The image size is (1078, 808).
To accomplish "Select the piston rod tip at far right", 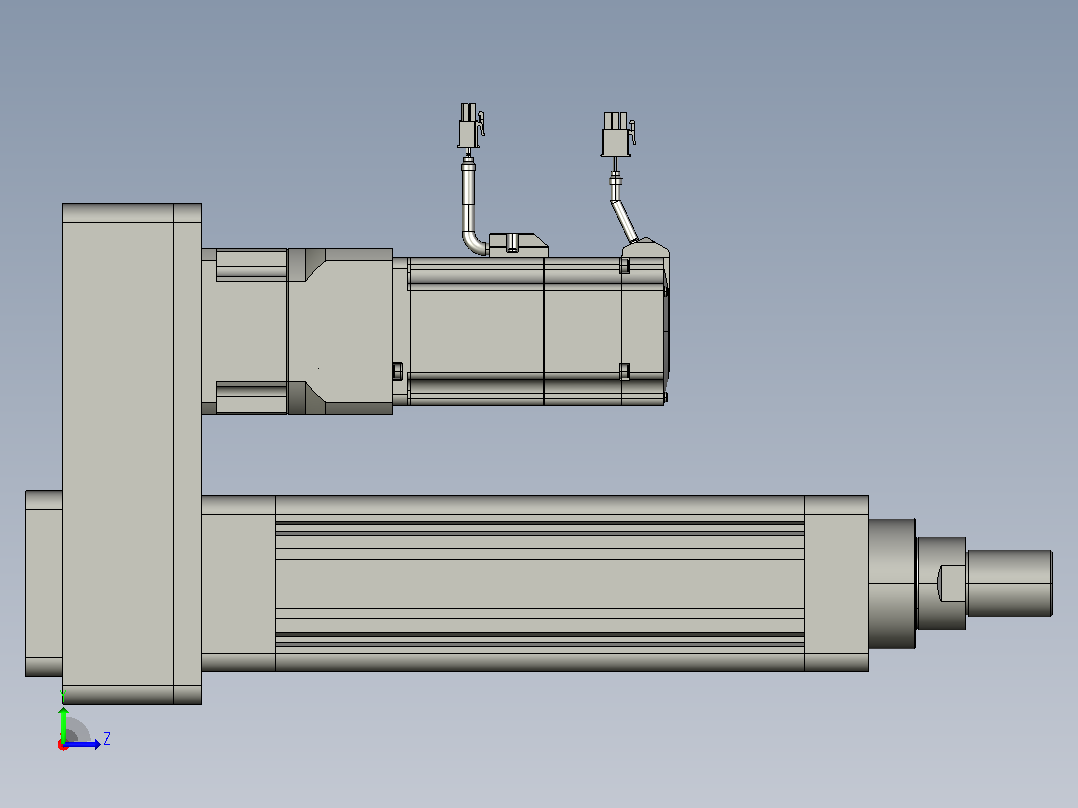I will [1009, 583].
